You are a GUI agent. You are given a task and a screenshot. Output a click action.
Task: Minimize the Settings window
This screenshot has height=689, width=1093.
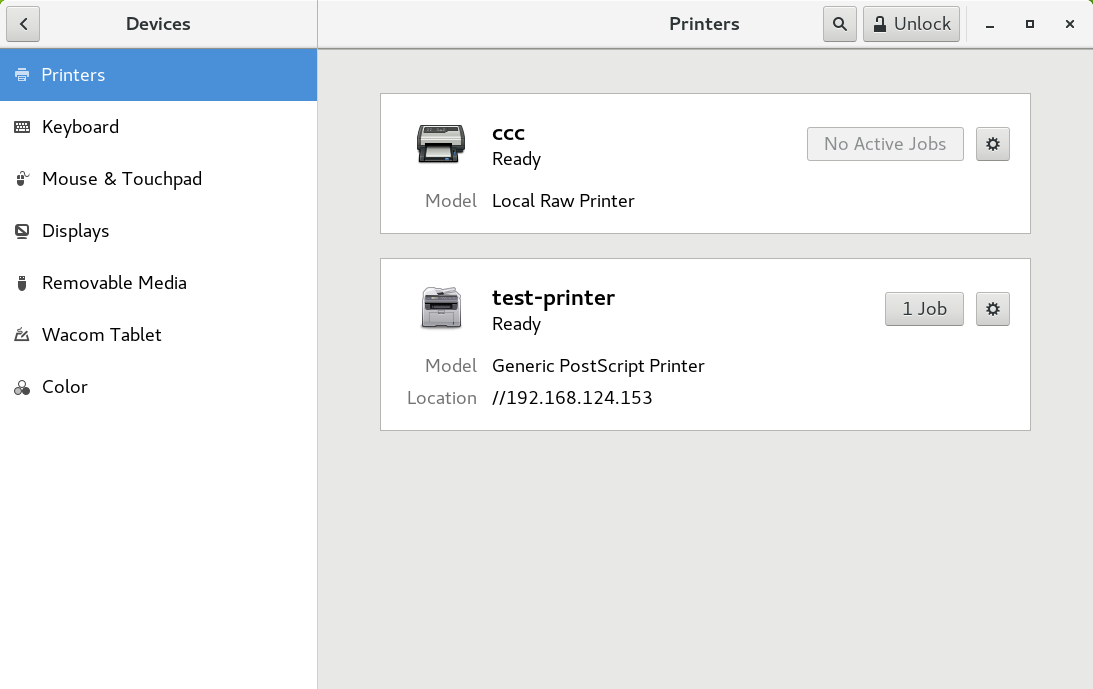click(990, 24)
